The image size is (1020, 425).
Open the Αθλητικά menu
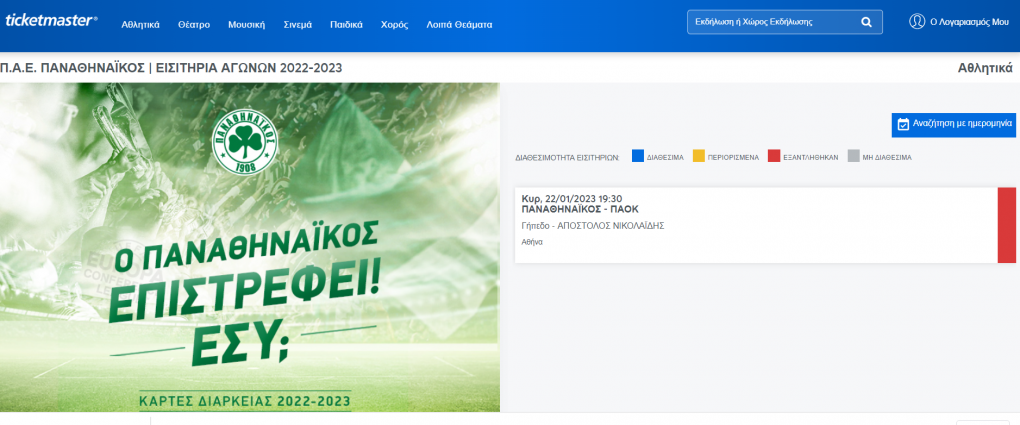141,25
